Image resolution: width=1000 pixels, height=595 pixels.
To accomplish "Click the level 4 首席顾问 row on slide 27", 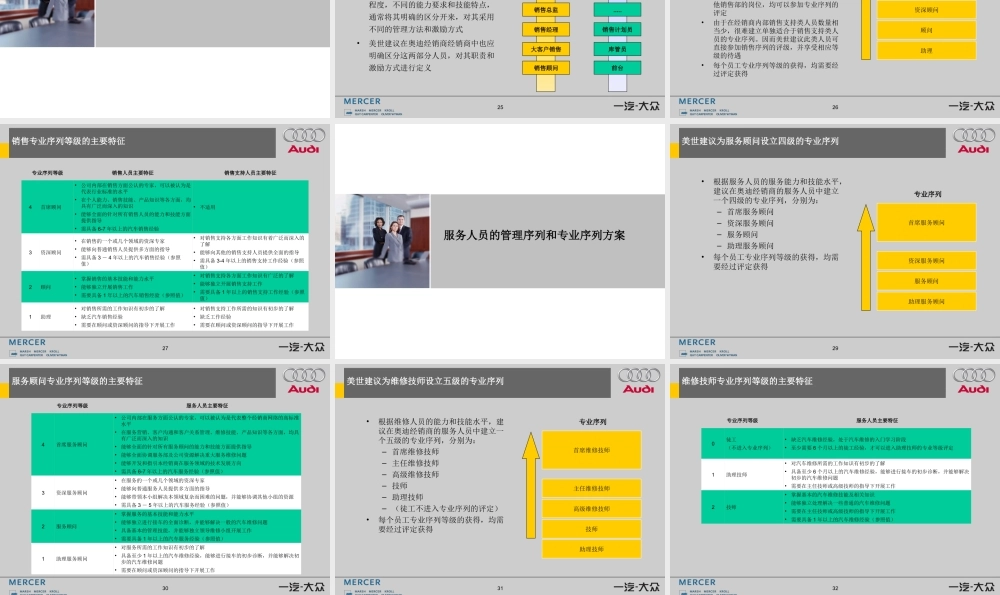I will point(165,207).
